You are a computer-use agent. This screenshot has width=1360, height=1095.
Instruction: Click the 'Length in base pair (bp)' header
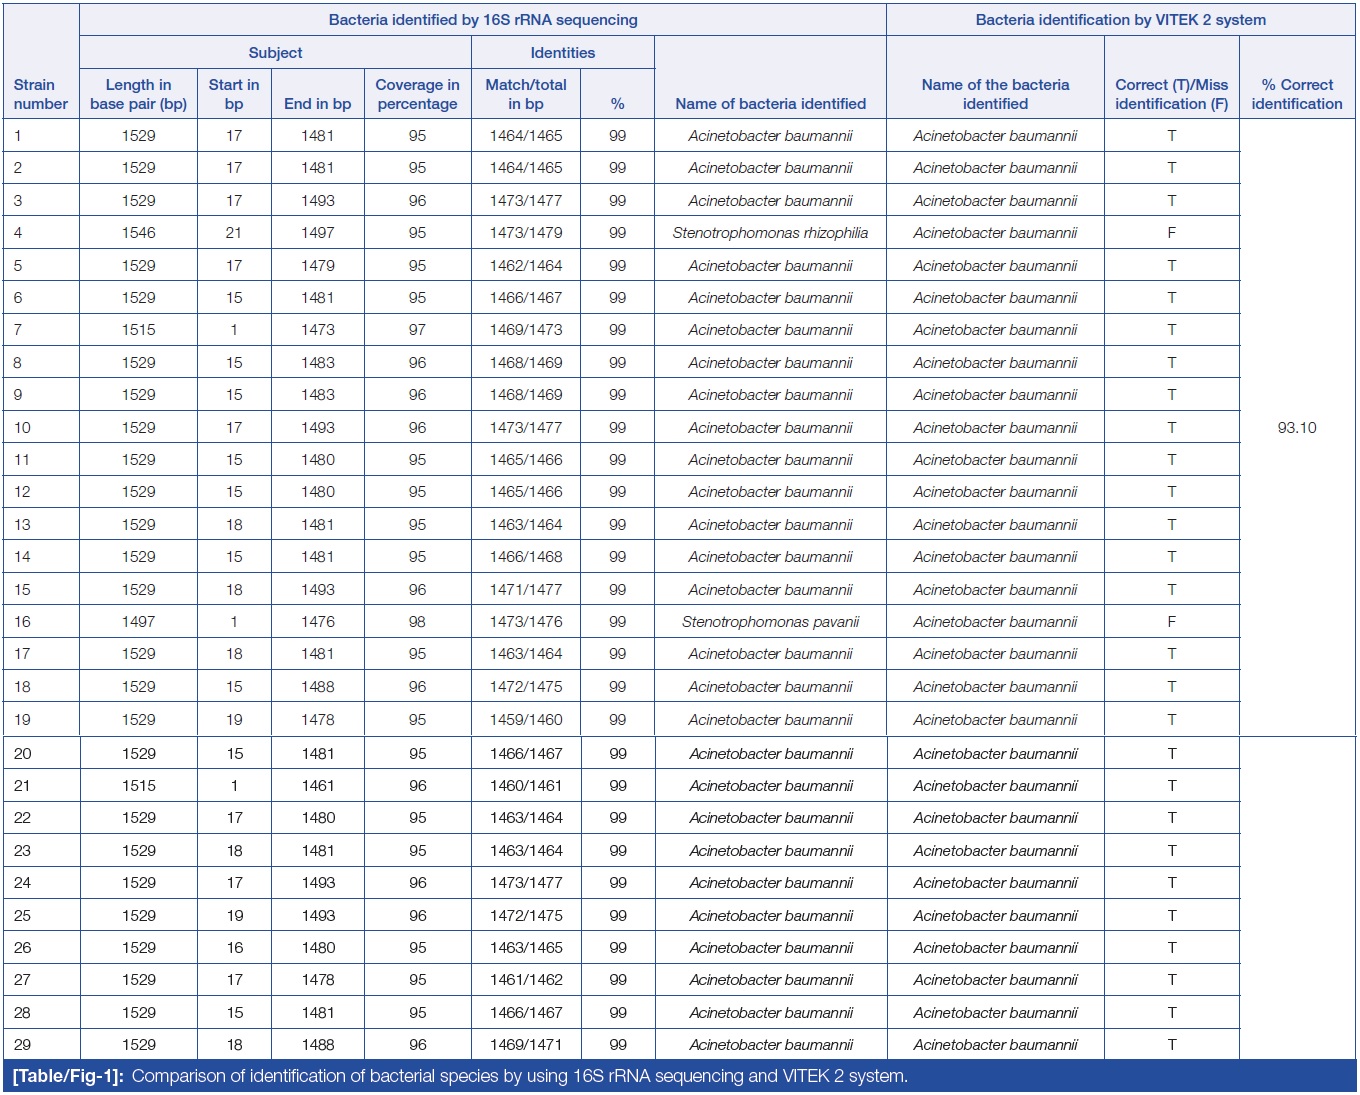(x=138, y=94)
